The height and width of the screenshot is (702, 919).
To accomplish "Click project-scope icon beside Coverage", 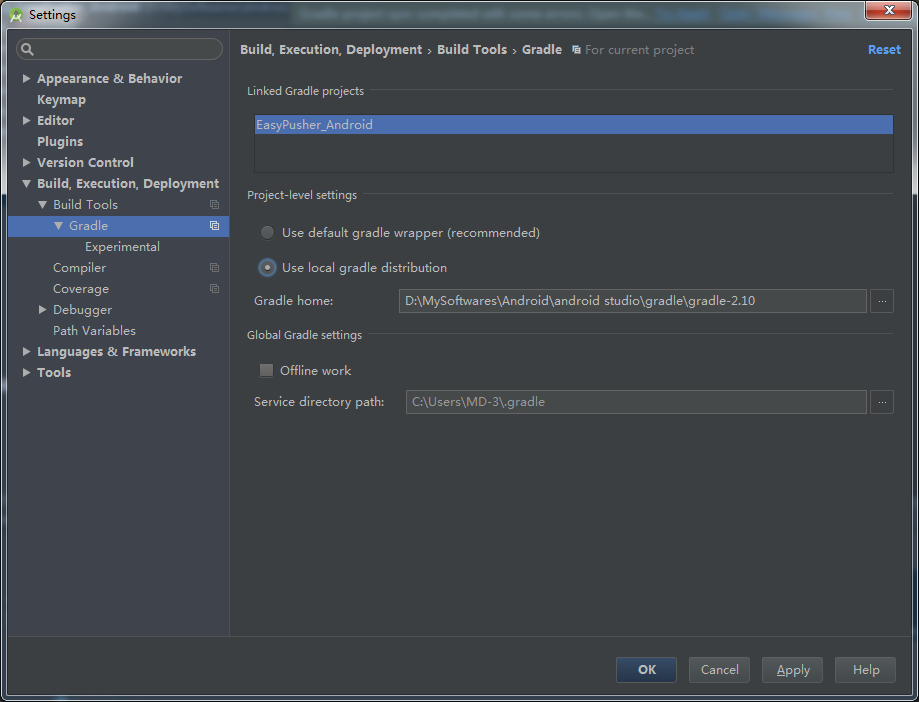I will 215,289.
